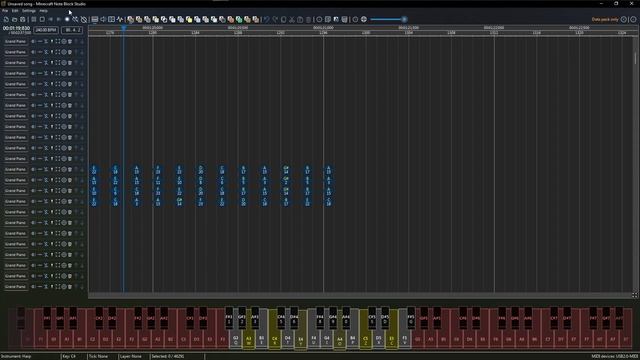640x360 pixels.
Task: Toggle the metronome icon in toolbar
Action: coord(84,19)
